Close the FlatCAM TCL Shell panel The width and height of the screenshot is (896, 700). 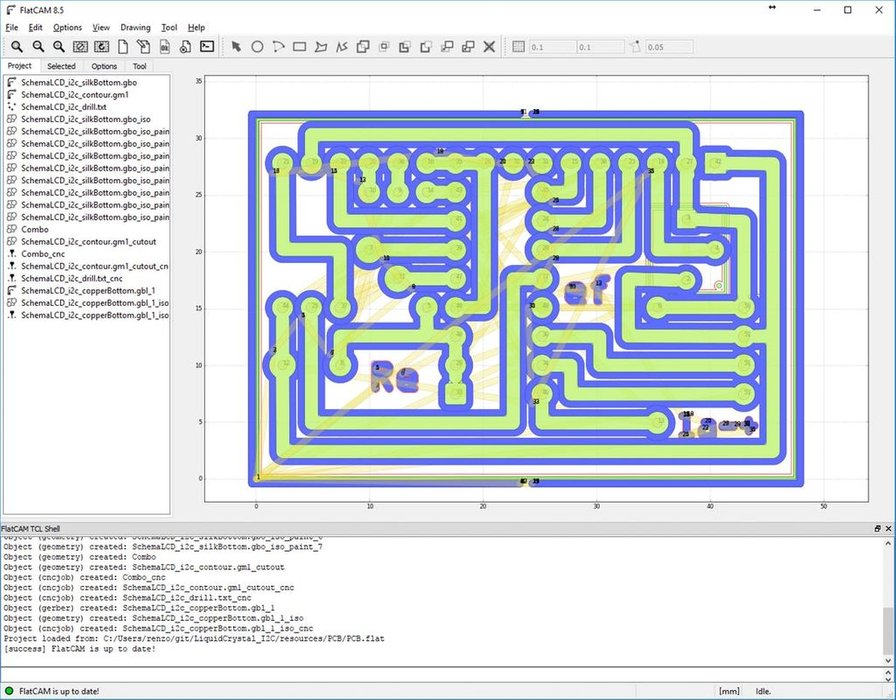(x=889, y=529)
